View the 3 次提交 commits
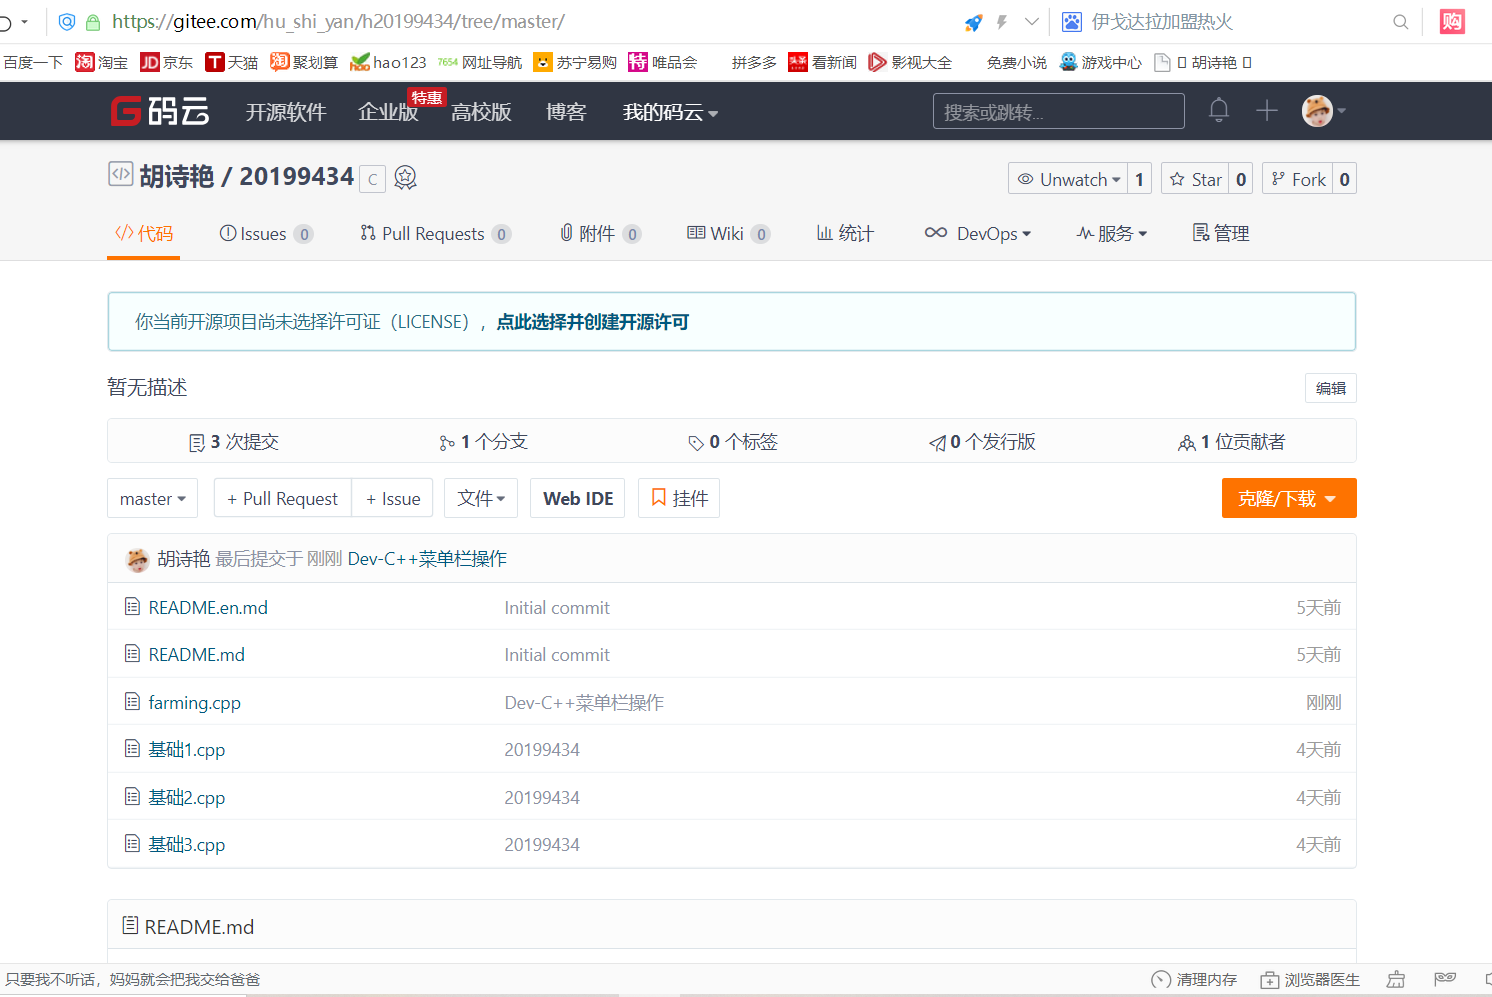 [234, 442]
